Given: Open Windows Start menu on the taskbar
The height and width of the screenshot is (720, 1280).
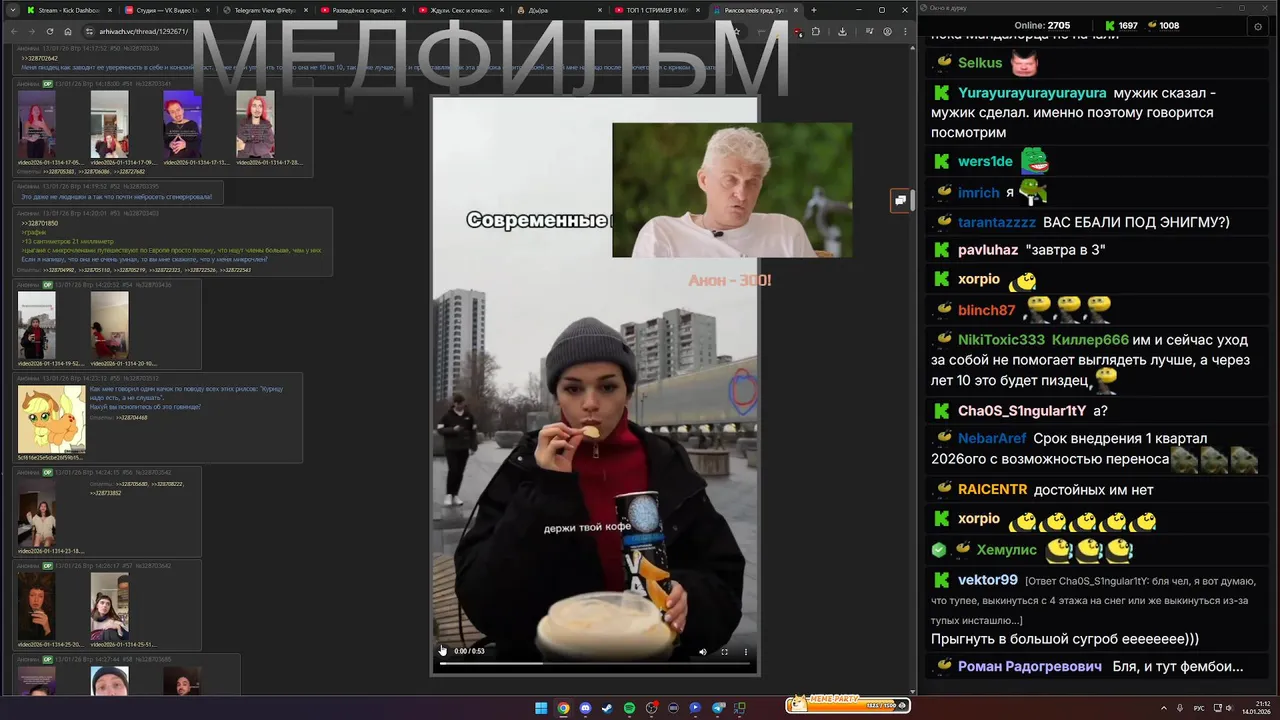Looking at the screenshot, I should pyautogui.click(x=541, y=708).
